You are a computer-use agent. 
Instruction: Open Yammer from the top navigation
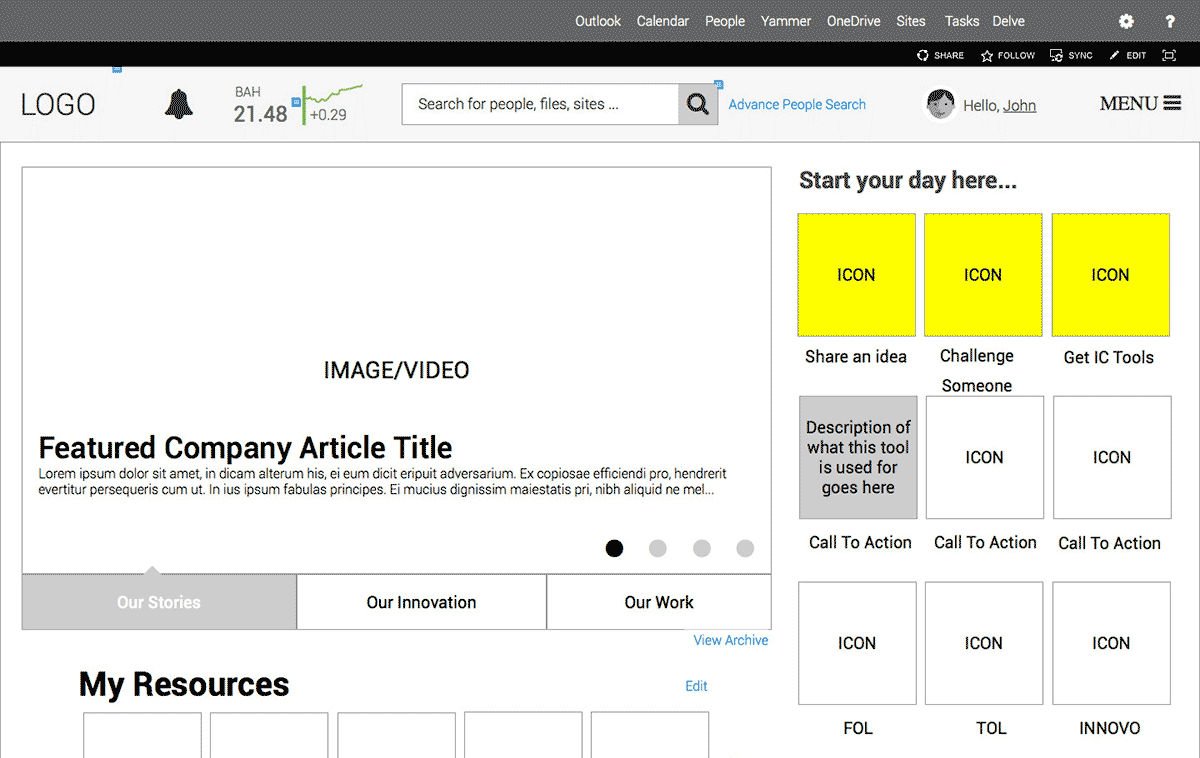click(786, 21)
